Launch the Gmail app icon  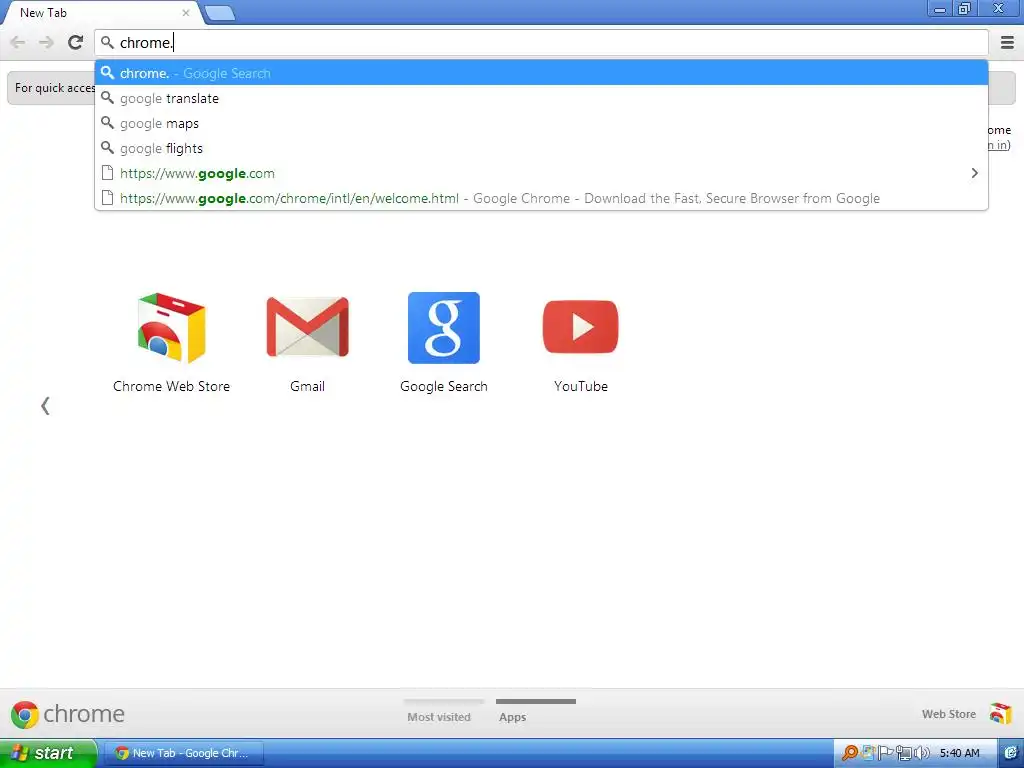[x=308, y=328]
